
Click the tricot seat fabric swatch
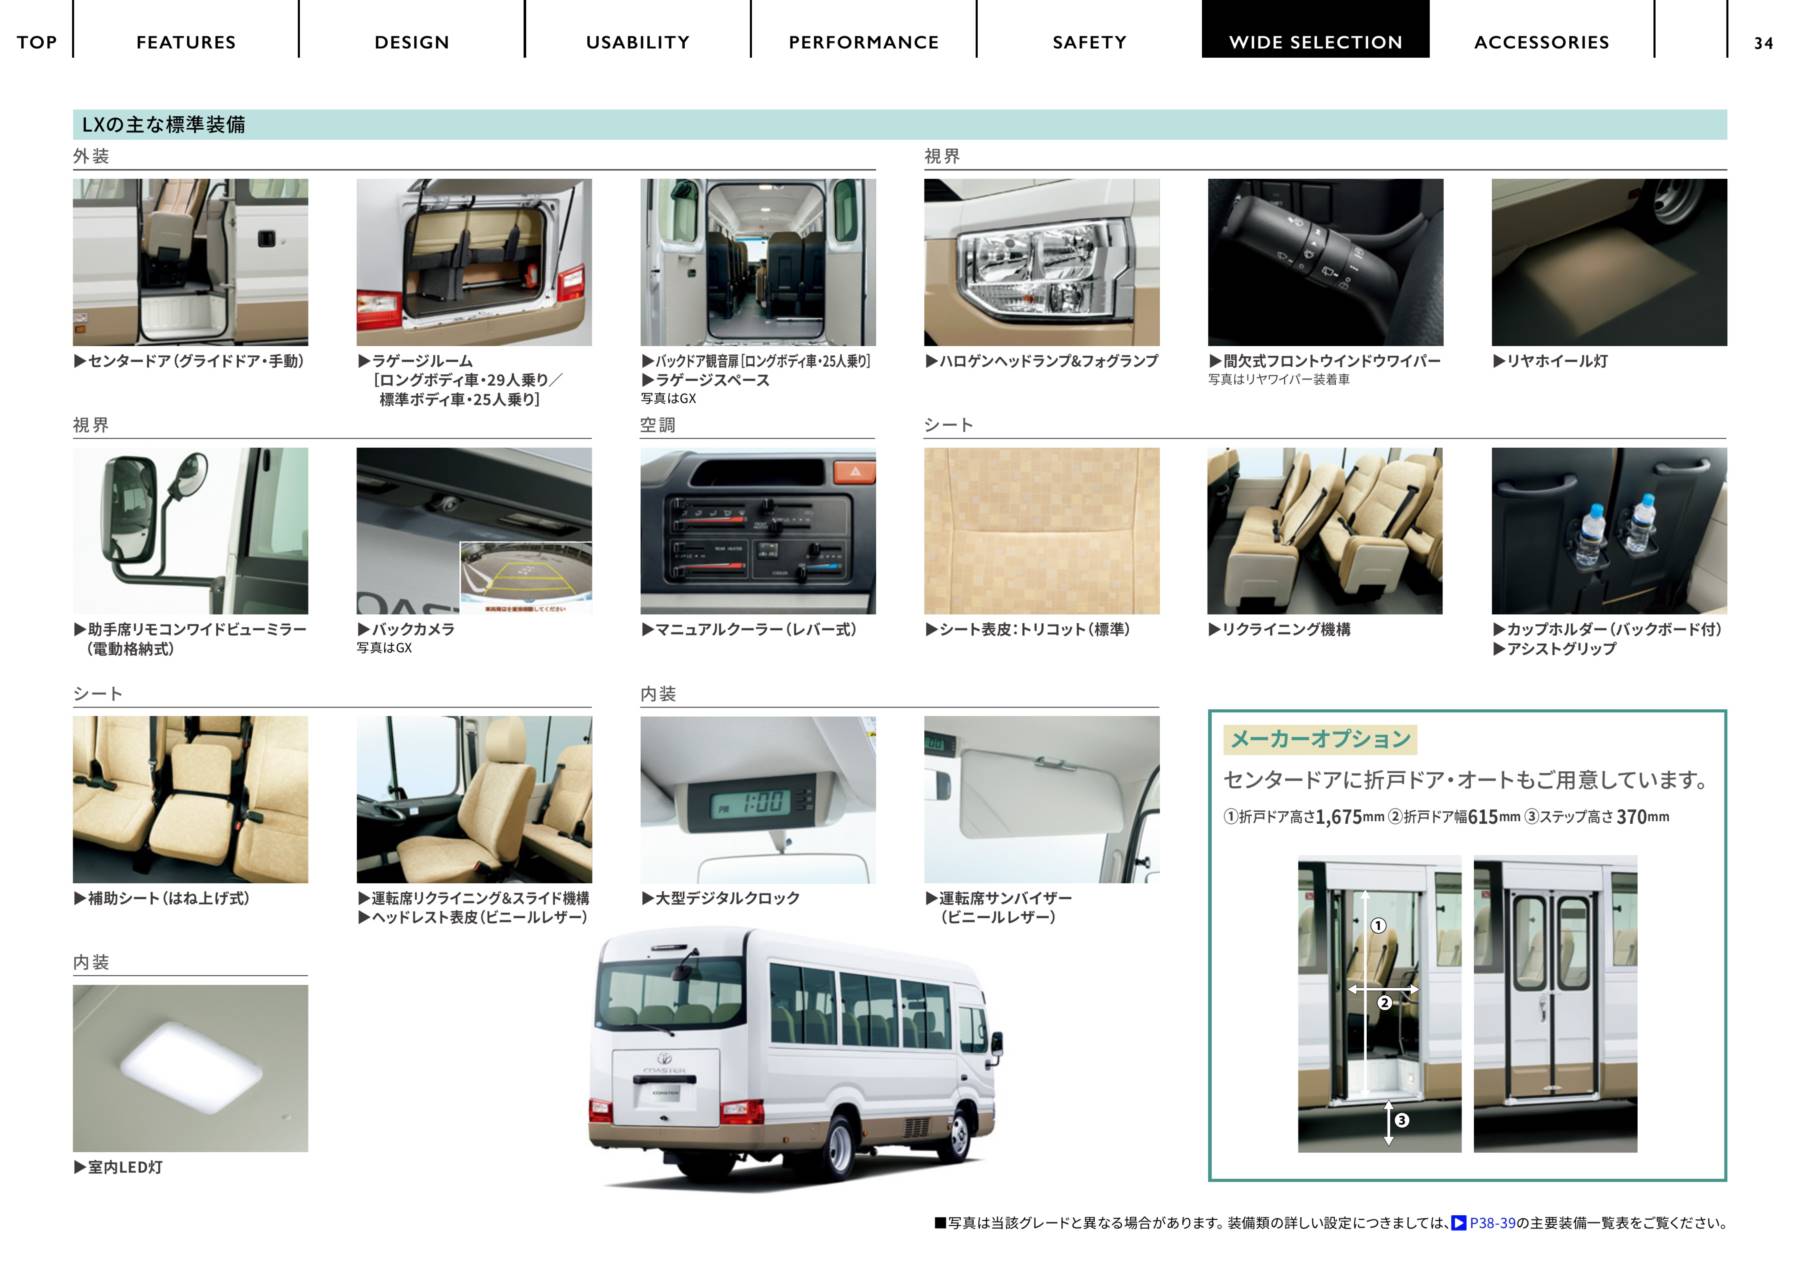point(1041,530)
